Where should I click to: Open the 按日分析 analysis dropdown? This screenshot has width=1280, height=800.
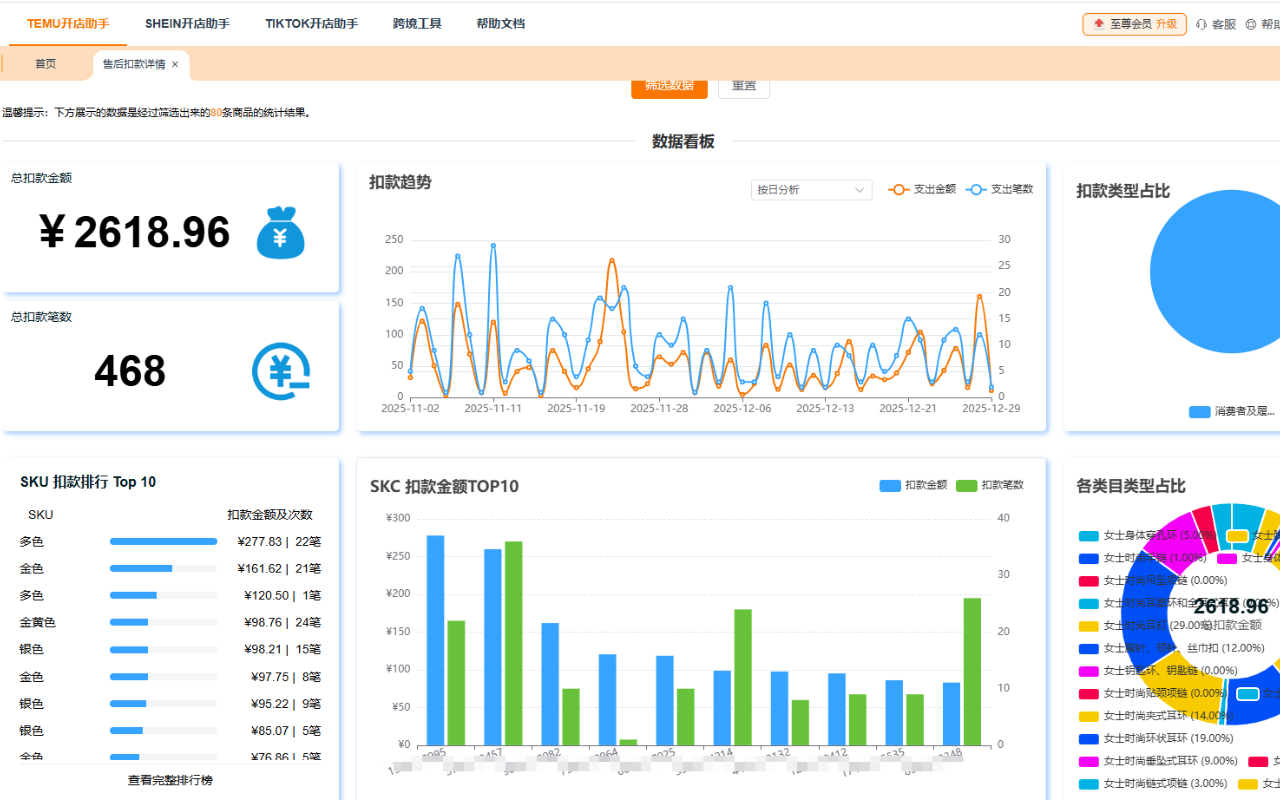(x=810, y=189)
